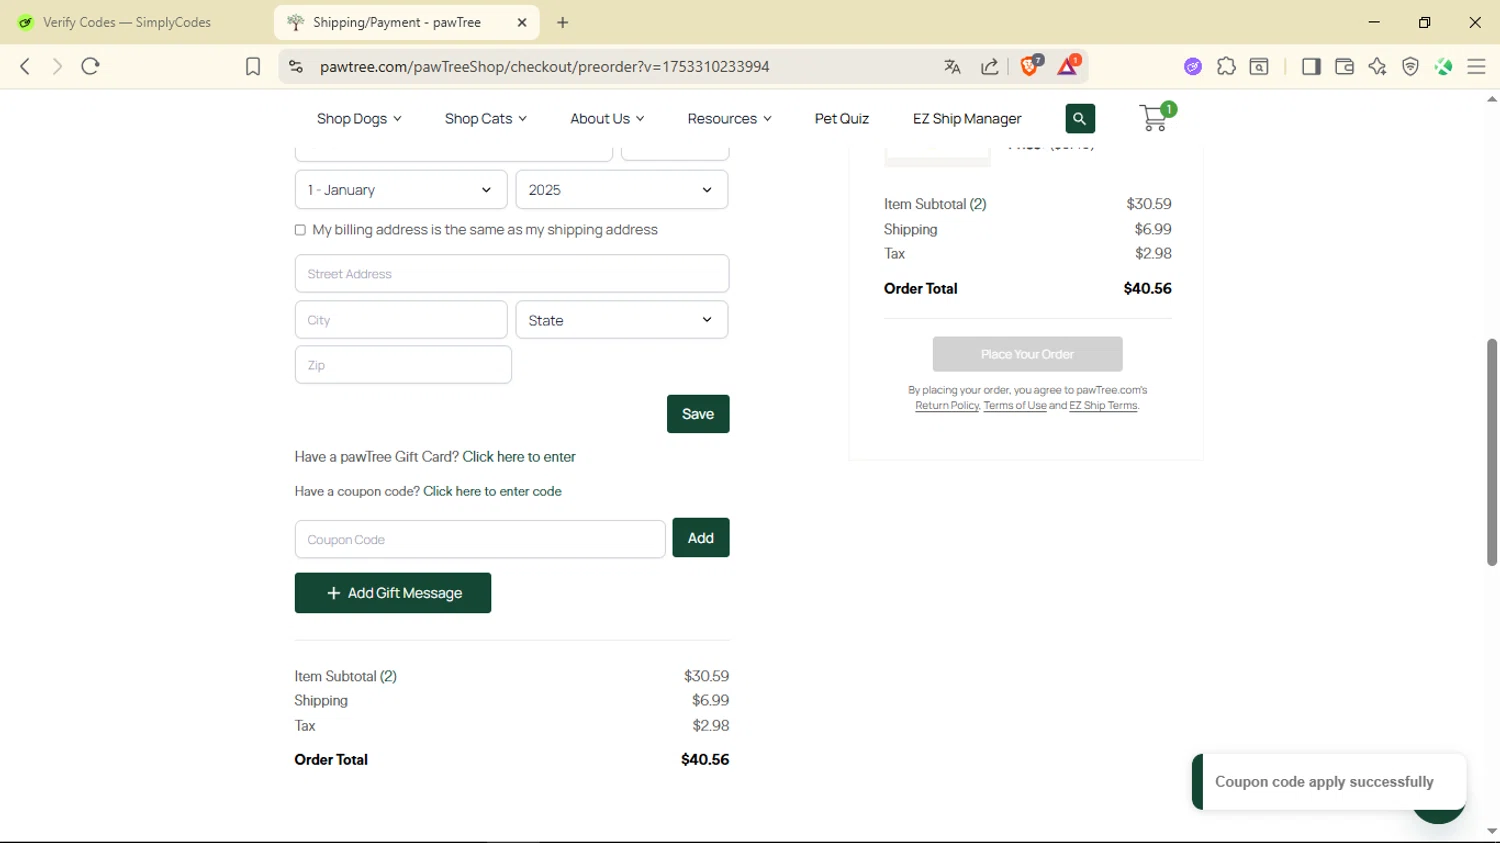
Task: Click into the Street Address field
Action: click(x=512, y=274)
